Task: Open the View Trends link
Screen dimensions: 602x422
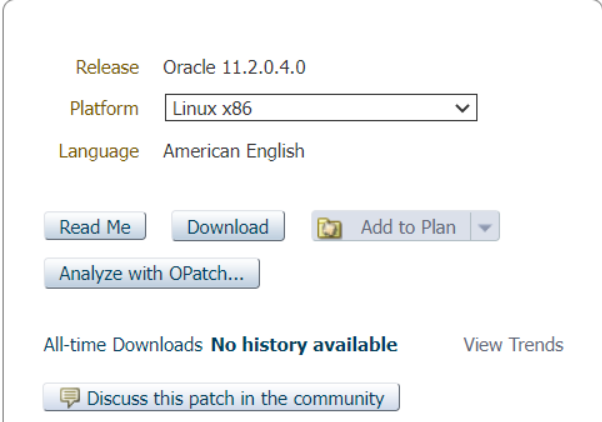Action: coord(513,345)
